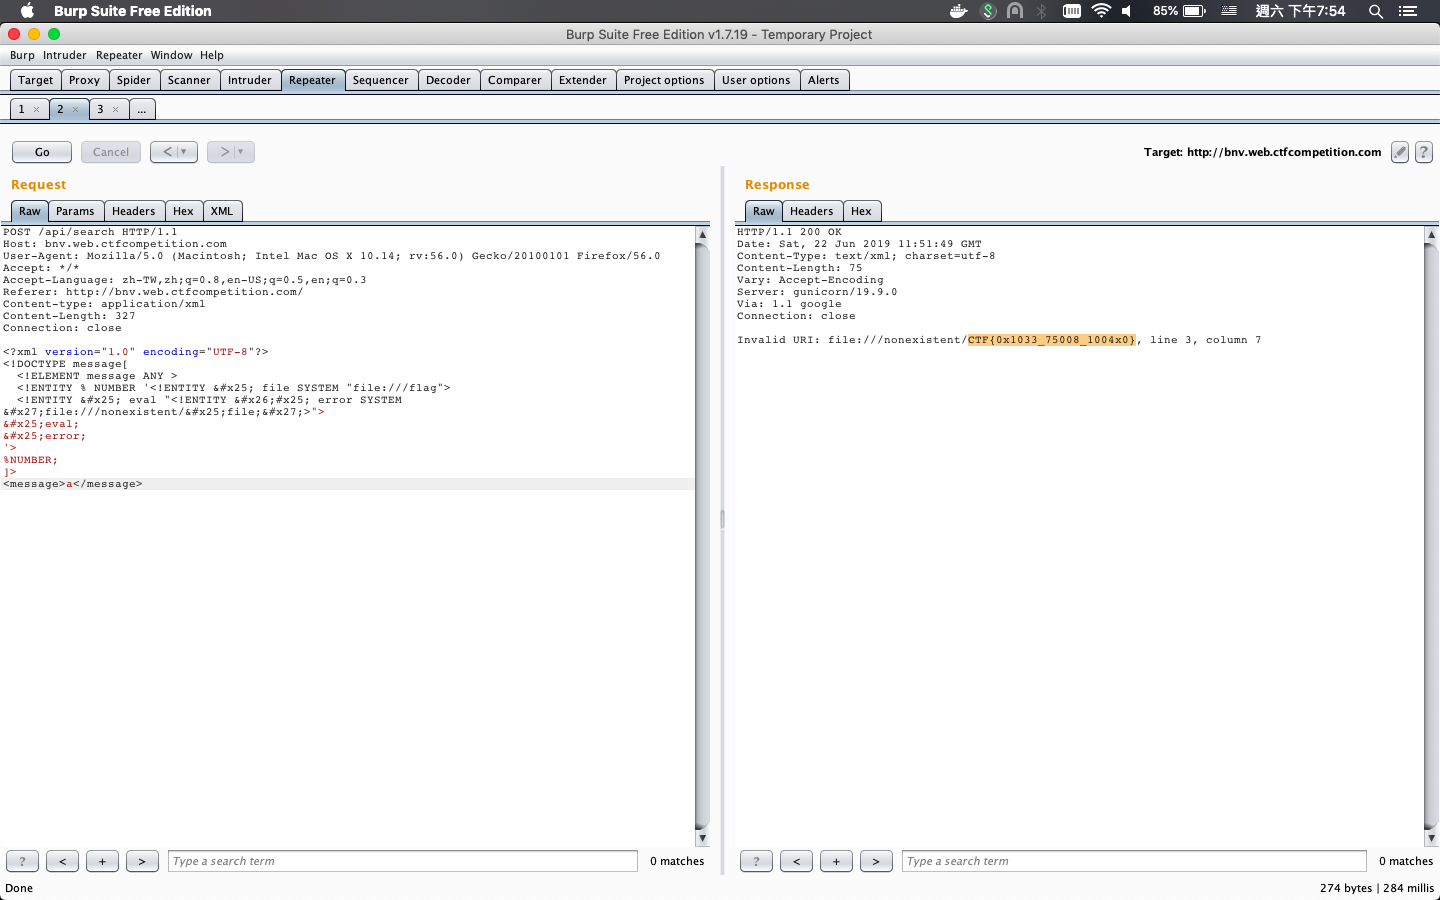The height and width of the screenshot is (900, 1440).
Task: Switch to the Comparer tab
Action: click(515, 80)
